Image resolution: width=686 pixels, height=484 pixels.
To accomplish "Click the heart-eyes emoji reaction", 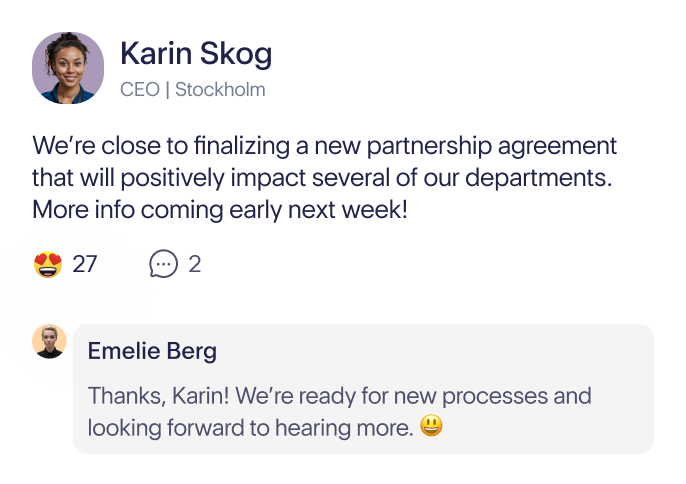I will click(x=48, y=264).
